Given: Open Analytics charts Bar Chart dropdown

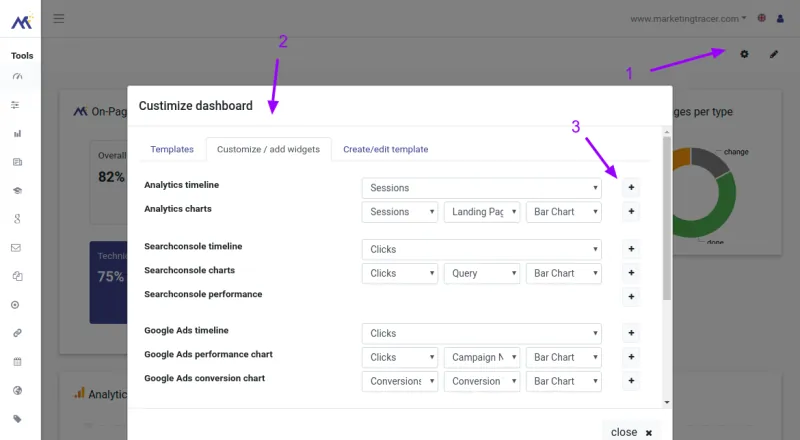Looking at the screenshot, I should 564,212.
